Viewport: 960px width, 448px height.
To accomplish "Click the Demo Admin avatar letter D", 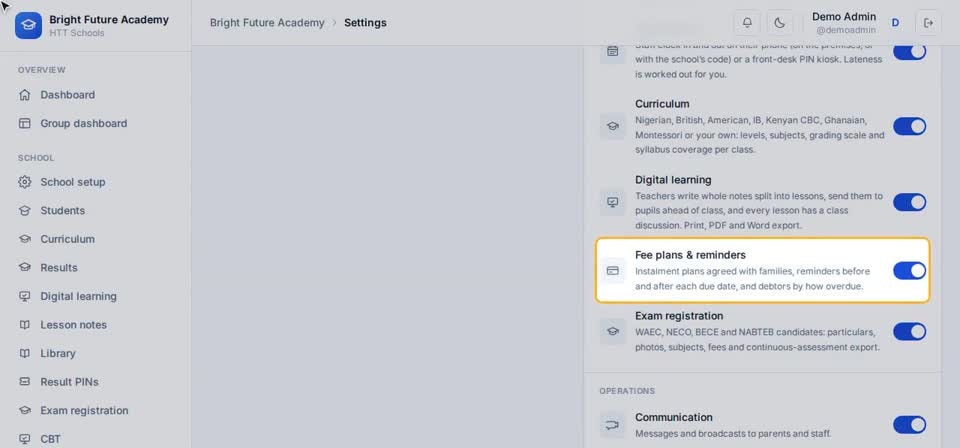I will tap(895, 23).
